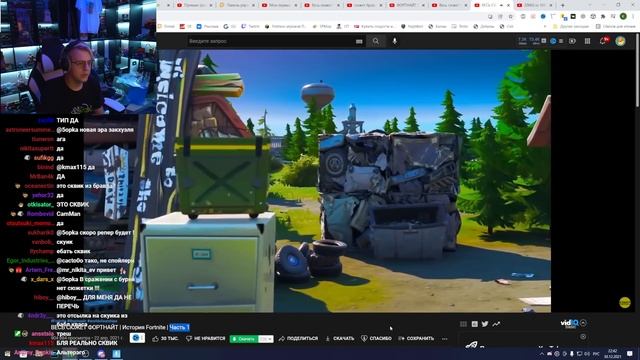
Task: Click the vidIQ Twitter icon
Action: 485,324
